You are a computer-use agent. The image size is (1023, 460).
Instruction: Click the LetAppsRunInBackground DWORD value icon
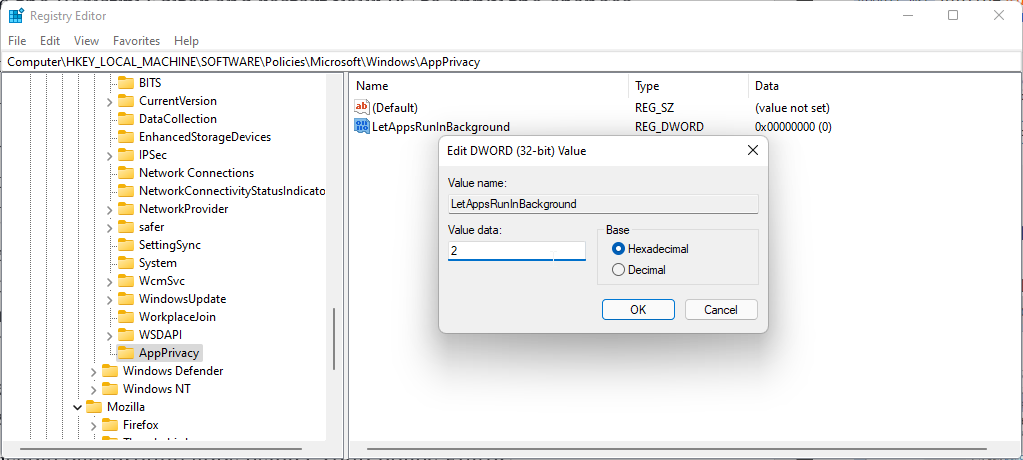pos(362,127)
